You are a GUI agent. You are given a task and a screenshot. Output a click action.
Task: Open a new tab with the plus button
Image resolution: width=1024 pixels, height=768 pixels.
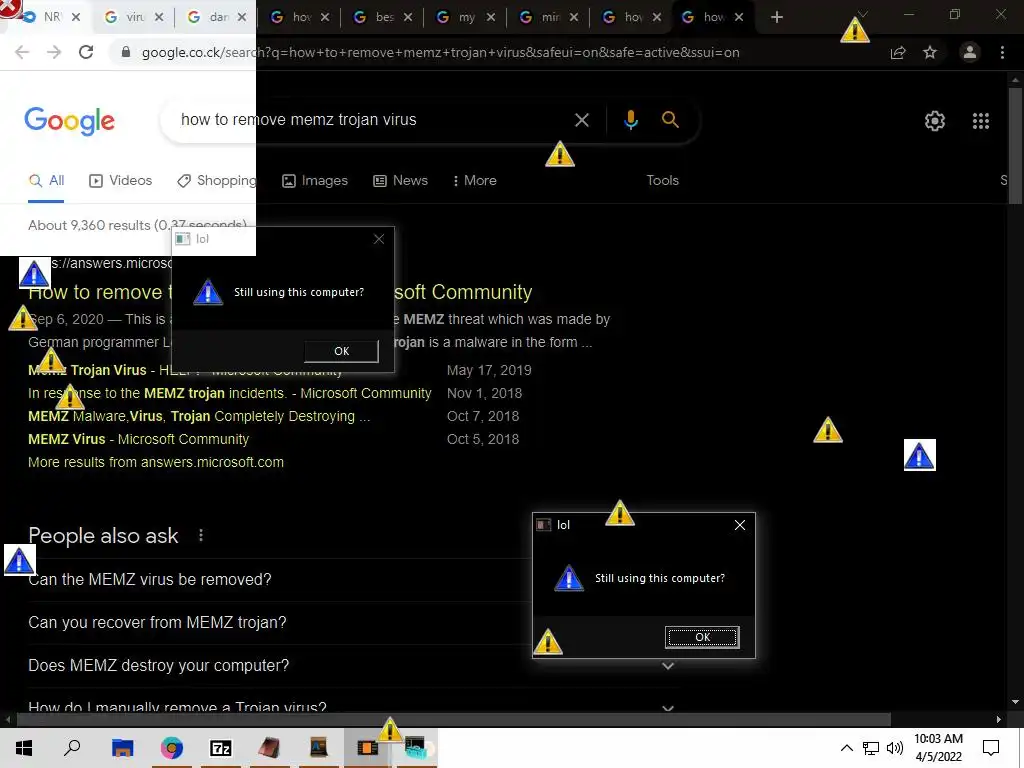point(776,17)
